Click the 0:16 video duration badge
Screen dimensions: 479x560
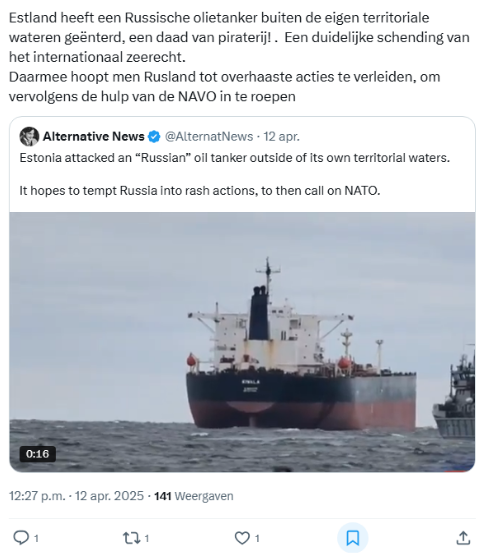pos(38,454)
